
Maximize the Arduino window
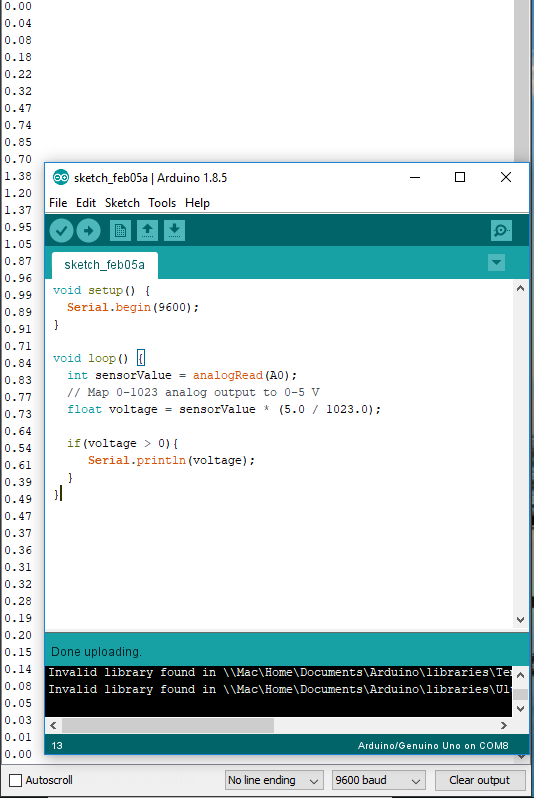460,177
